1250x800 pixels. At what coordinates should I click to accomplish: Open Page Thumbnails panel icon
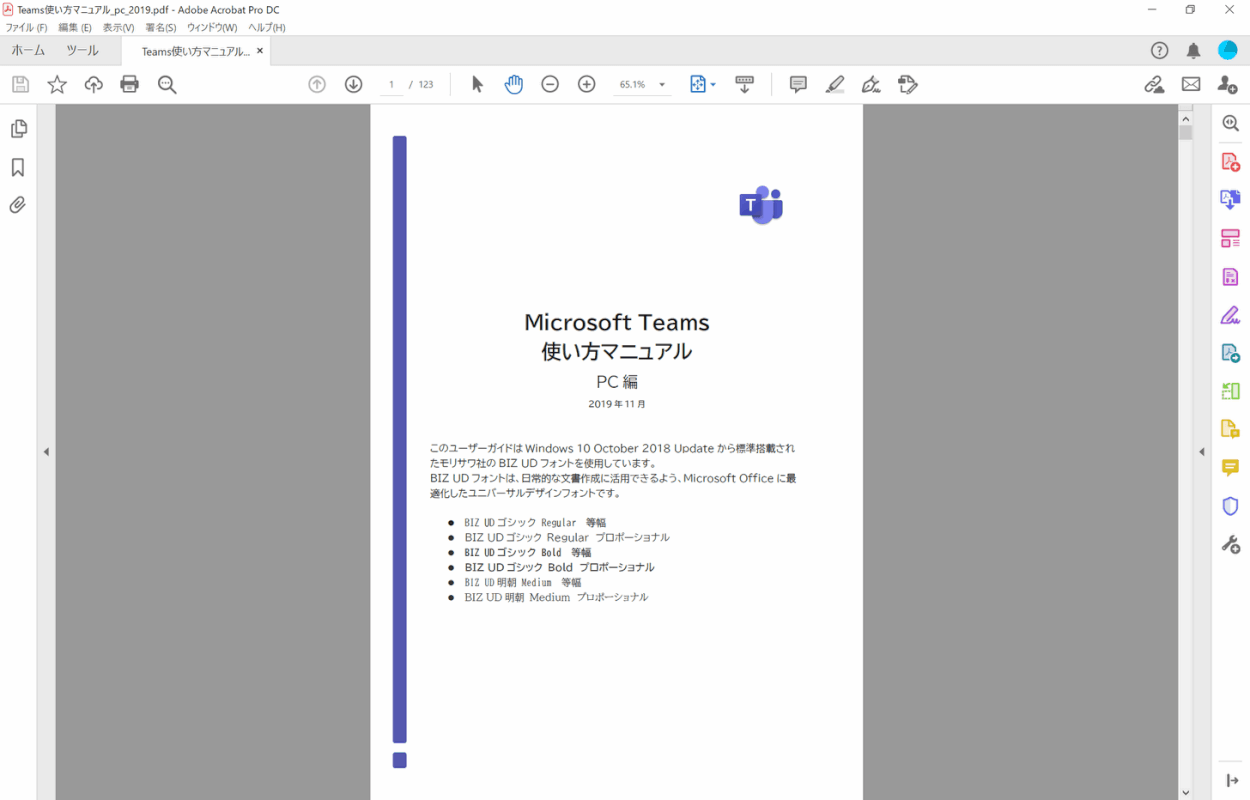(18, 129)
